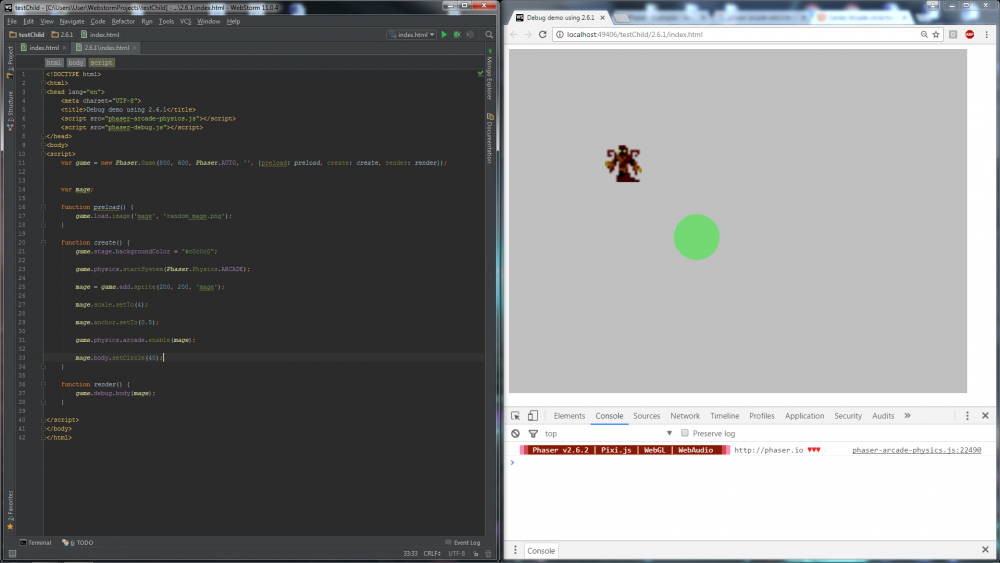The image size is (1000, 563).
Task: Click the 33:33 caret position in status bar
Action: click(410, 553)
